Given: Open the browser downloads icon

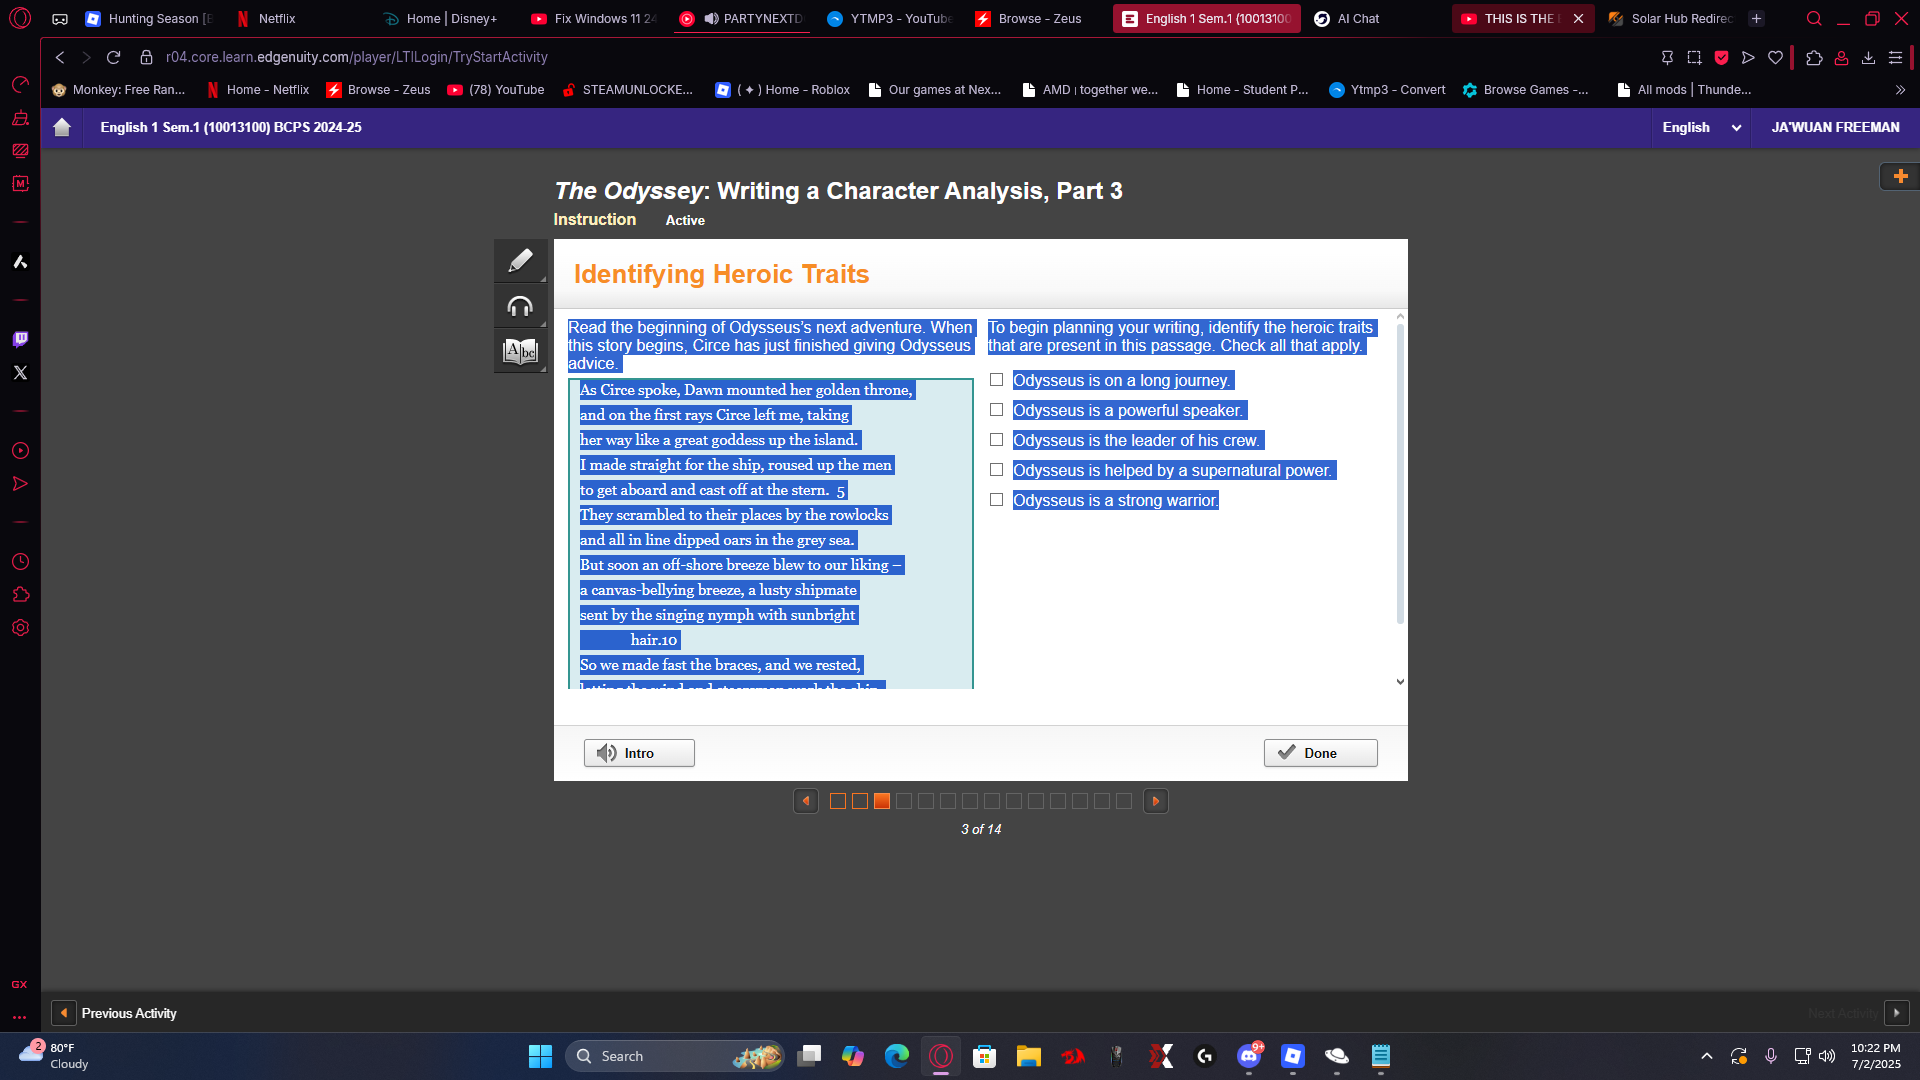Looking at the screenshot, I should (1868, 58).
